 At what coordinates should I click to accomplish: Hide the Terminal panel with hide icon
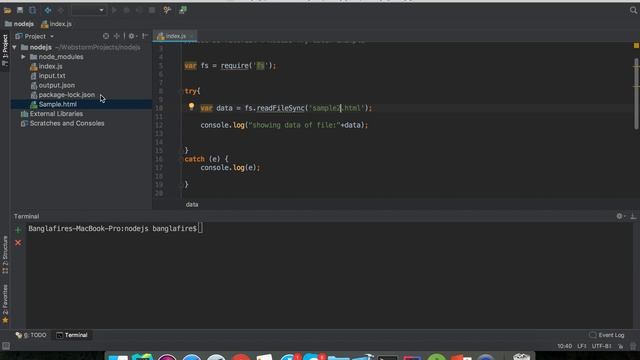(x=633, y=216)
